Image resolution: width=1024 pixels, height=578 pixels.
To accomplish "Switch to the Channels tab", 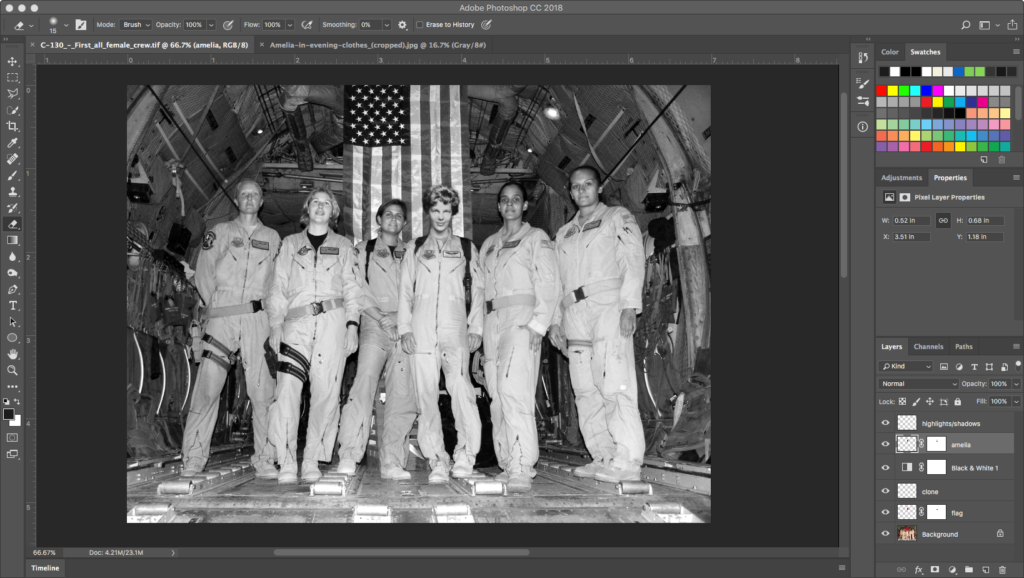I will 928,347.
